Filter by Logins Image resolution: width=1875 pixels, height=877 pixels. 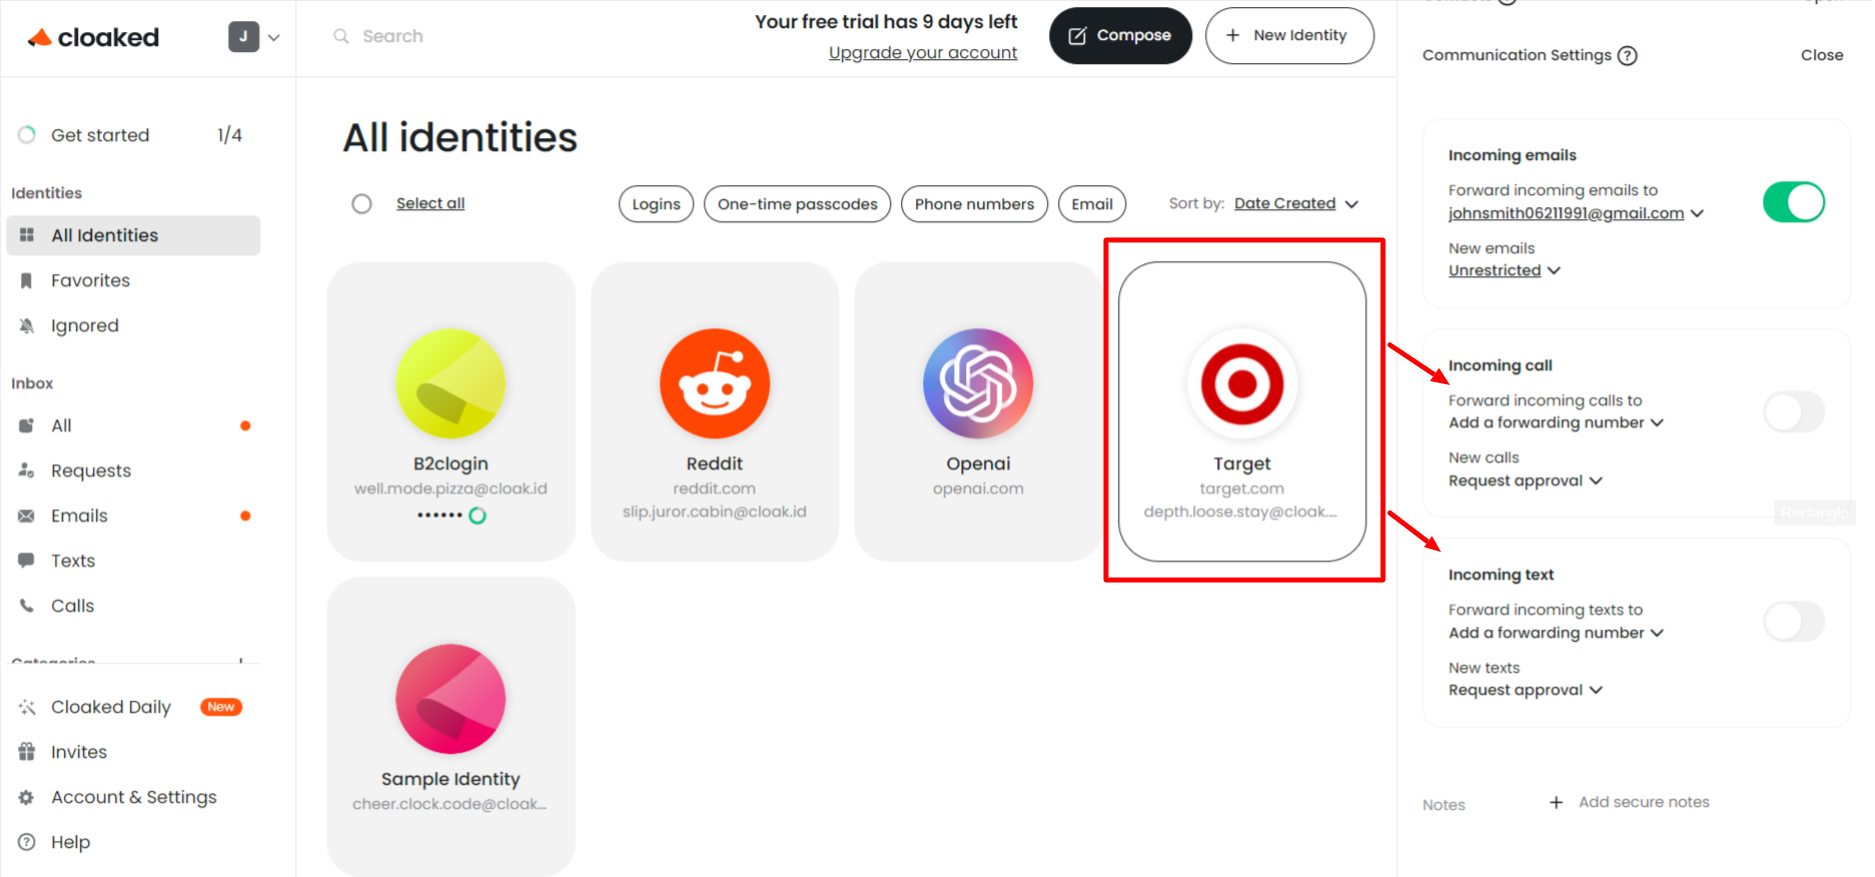coord(656,204)
